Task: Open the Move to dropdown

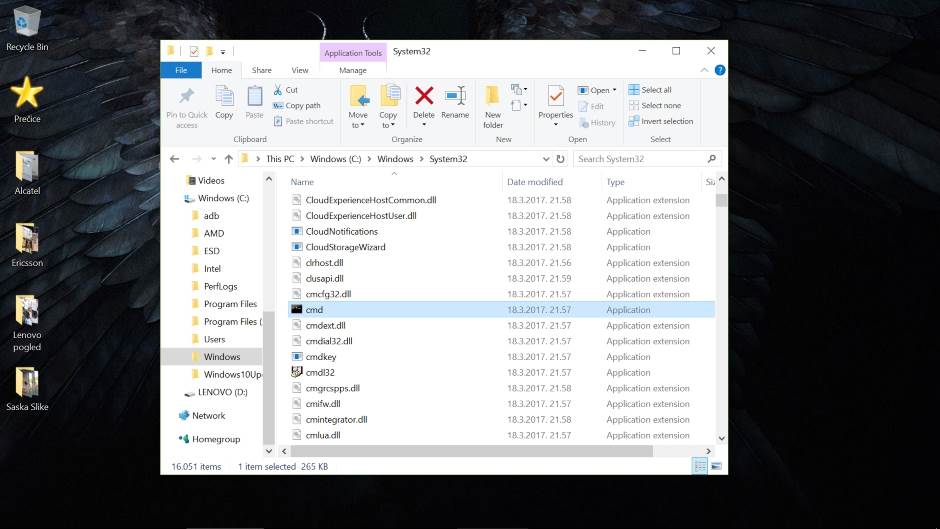Action: tap(358, 120)
